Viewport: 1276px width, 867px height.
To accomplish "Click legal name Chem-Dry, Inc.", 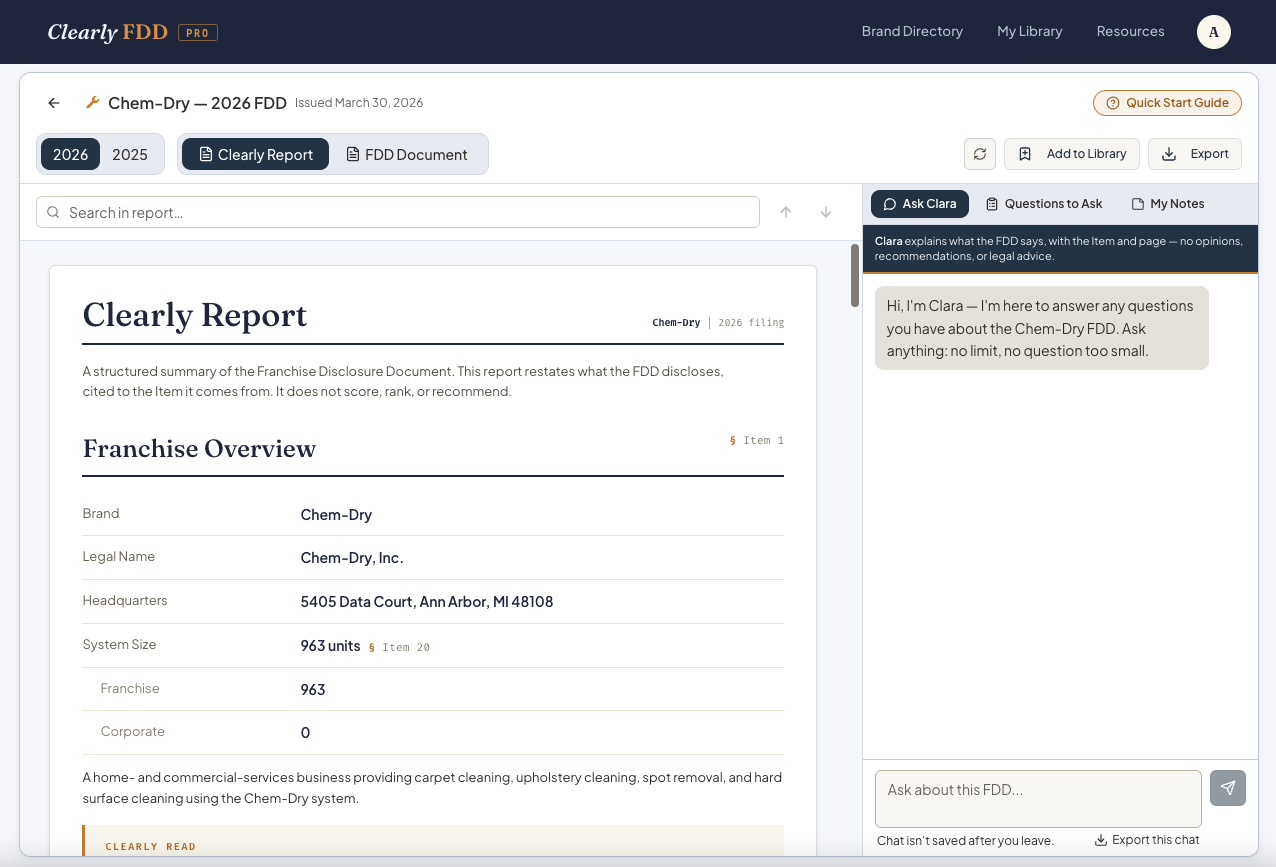I will (x=352, y=558).
